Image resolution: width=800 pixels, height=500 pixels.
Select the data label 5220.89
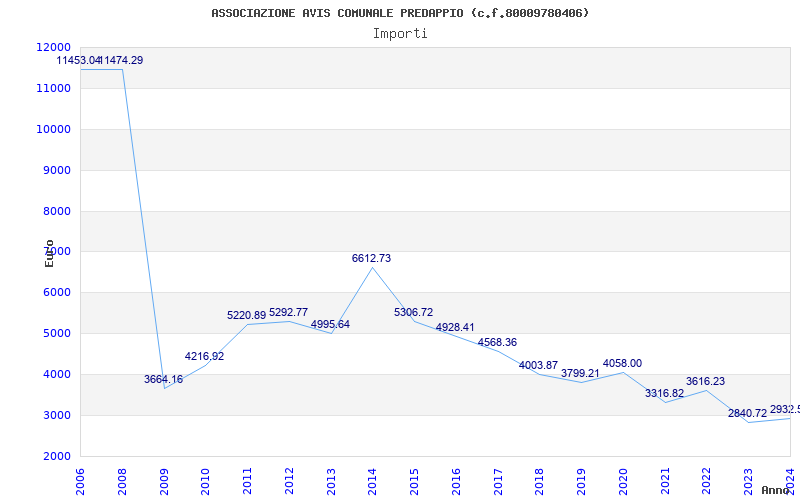pyautogui.click(x=246, y=315)
